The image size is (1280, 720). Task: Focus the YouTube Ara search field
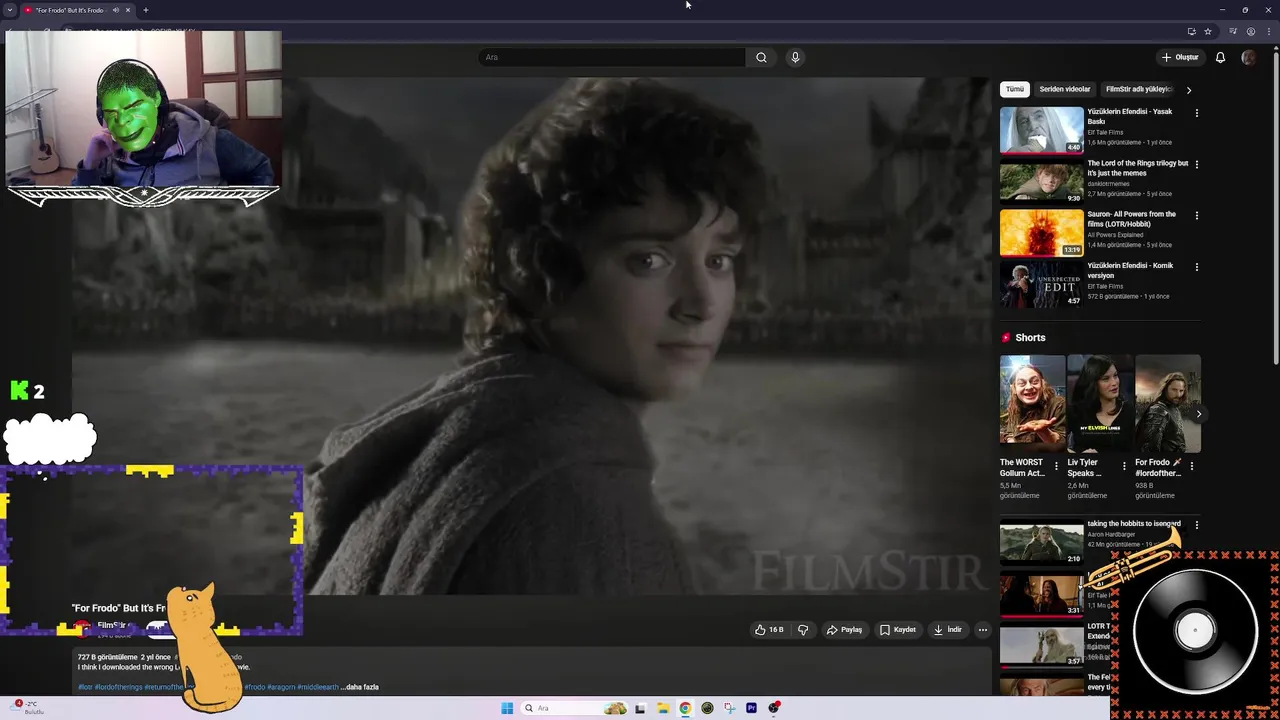tap(611, 57)
